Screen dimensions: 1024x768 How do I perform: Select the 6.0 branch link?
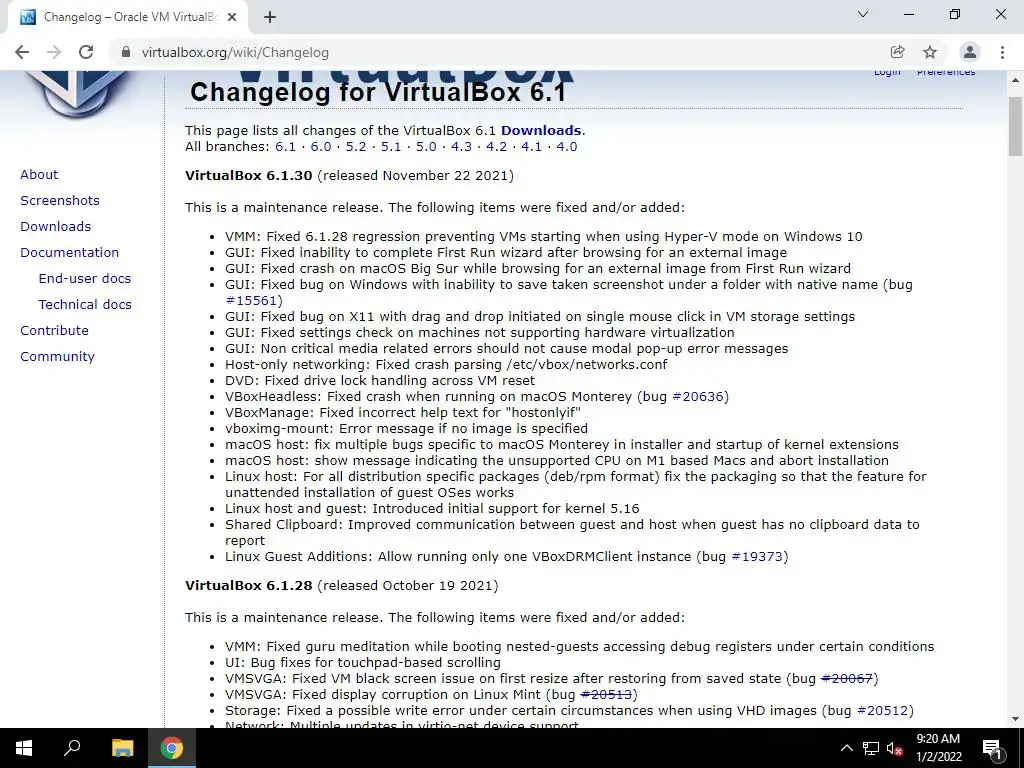321,146
